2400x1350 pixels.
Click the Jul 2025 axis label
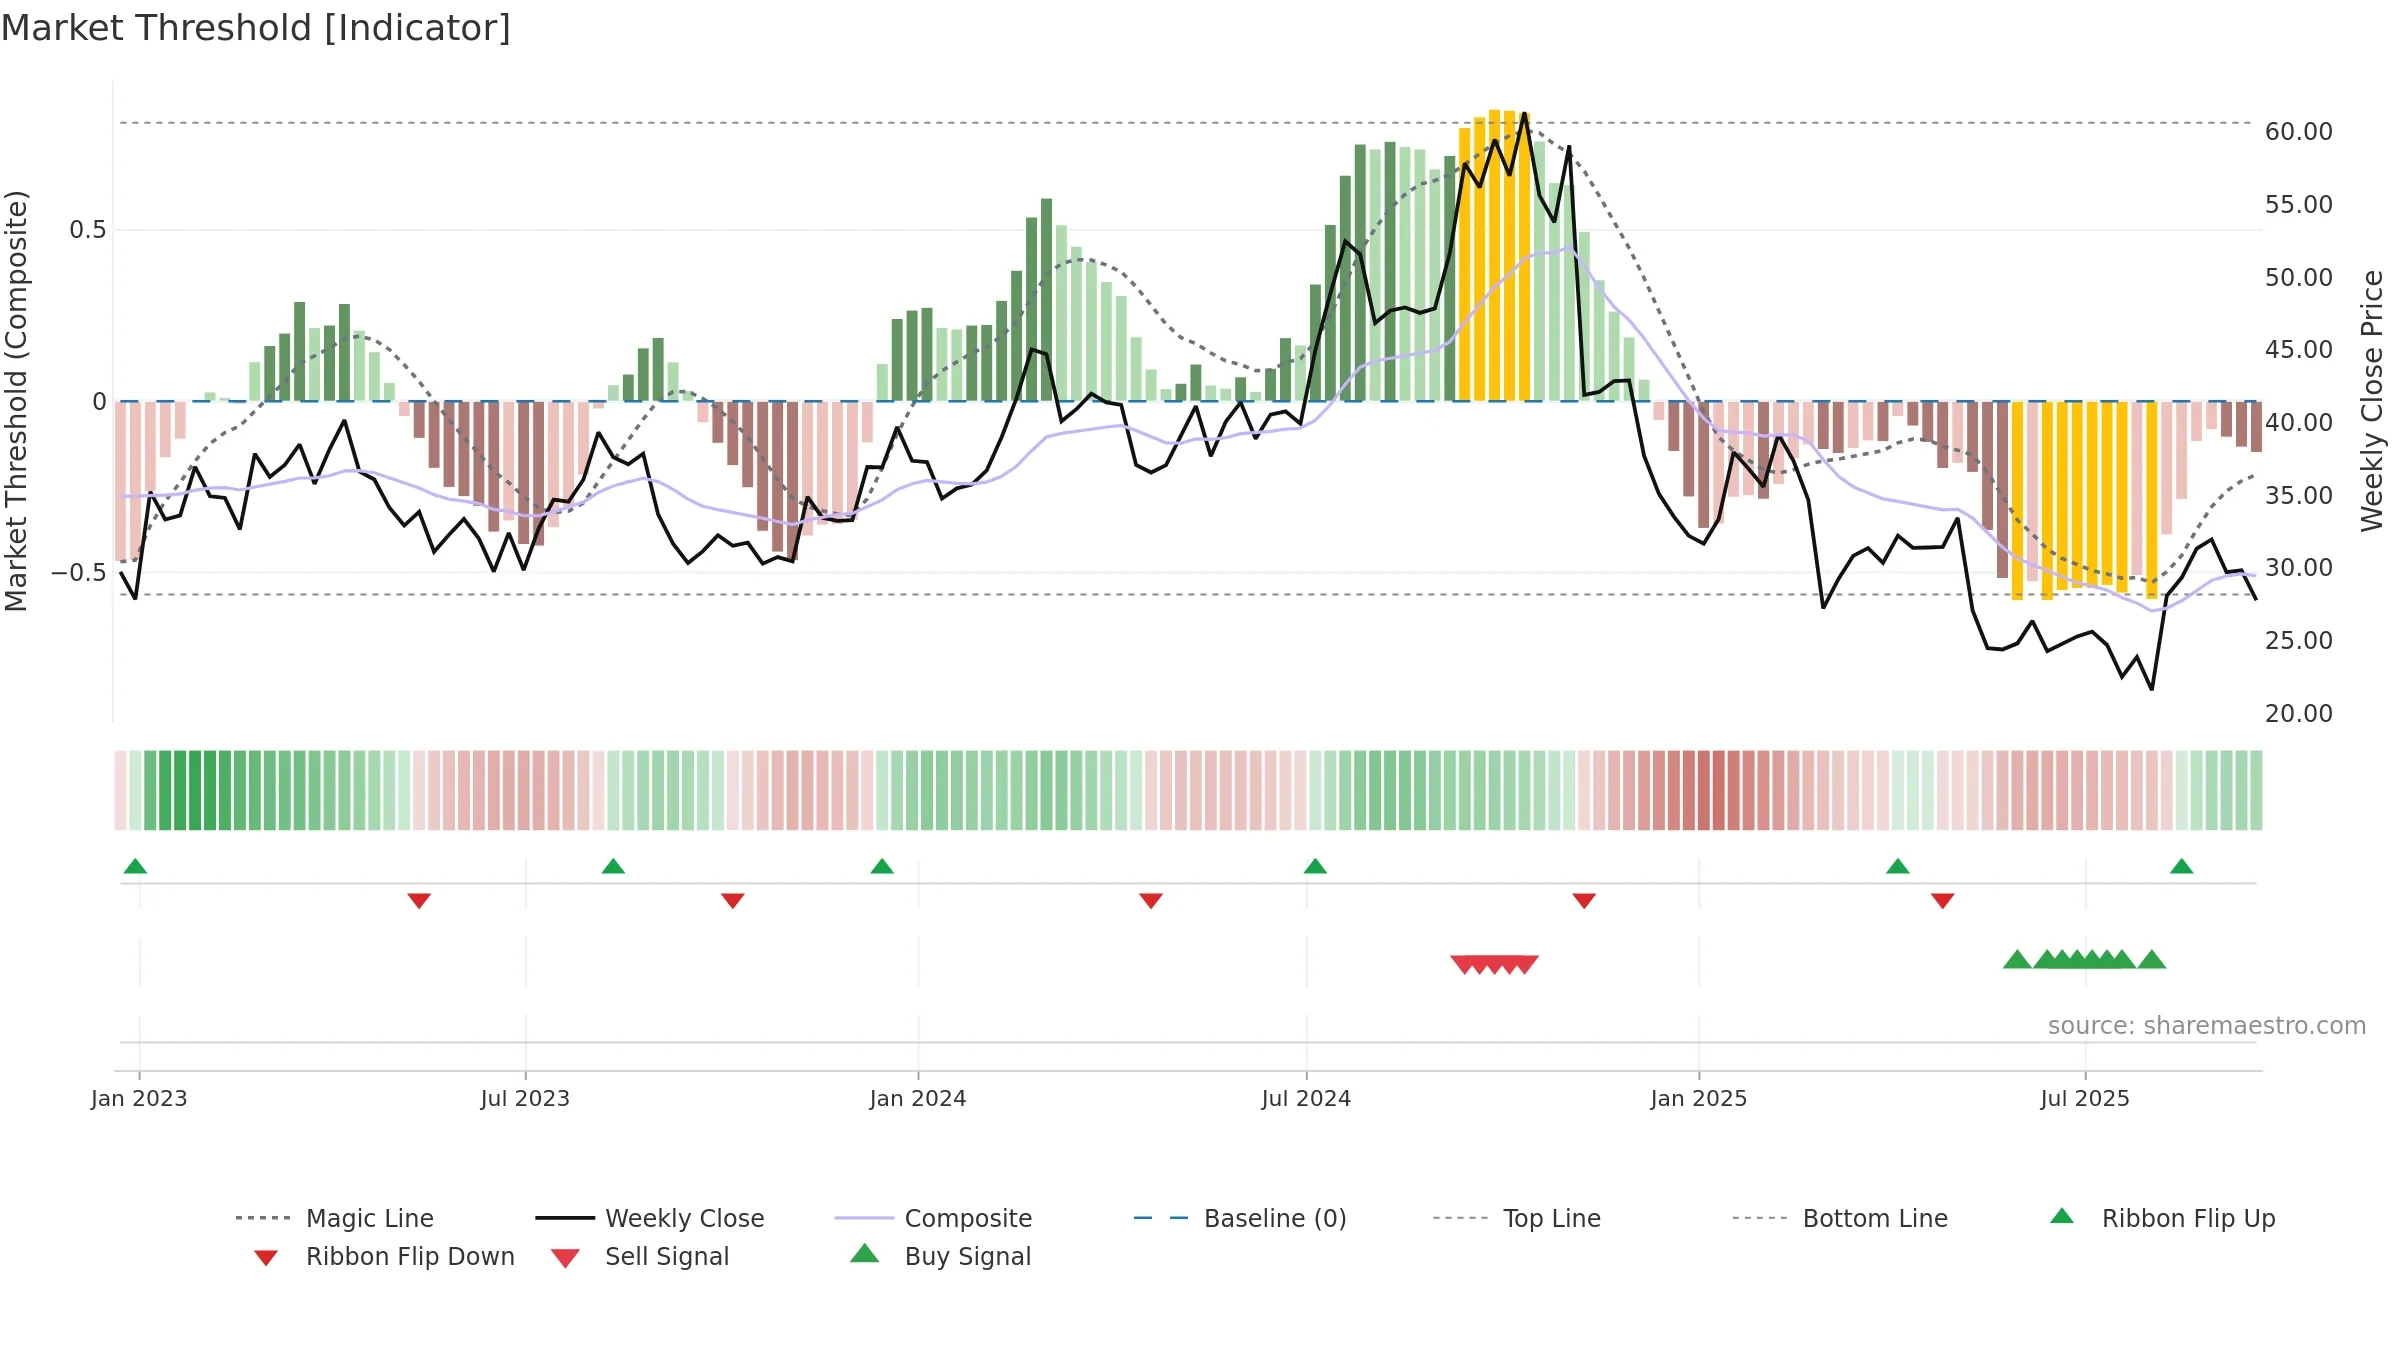coord(2085,1099)
